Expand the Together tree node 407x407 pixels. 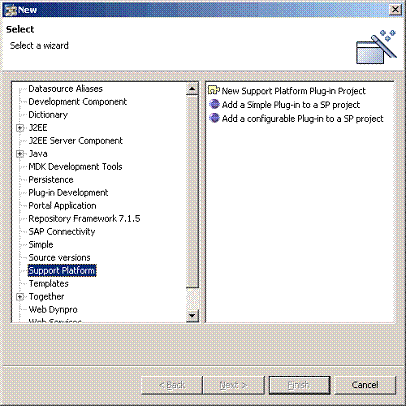20,297
